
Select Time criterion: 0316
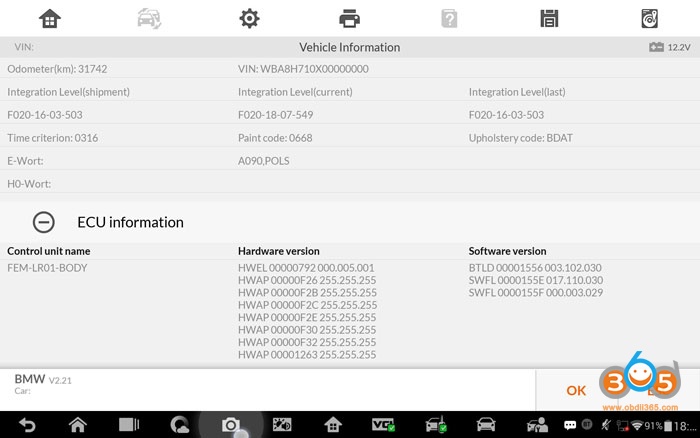click(53, 138)
